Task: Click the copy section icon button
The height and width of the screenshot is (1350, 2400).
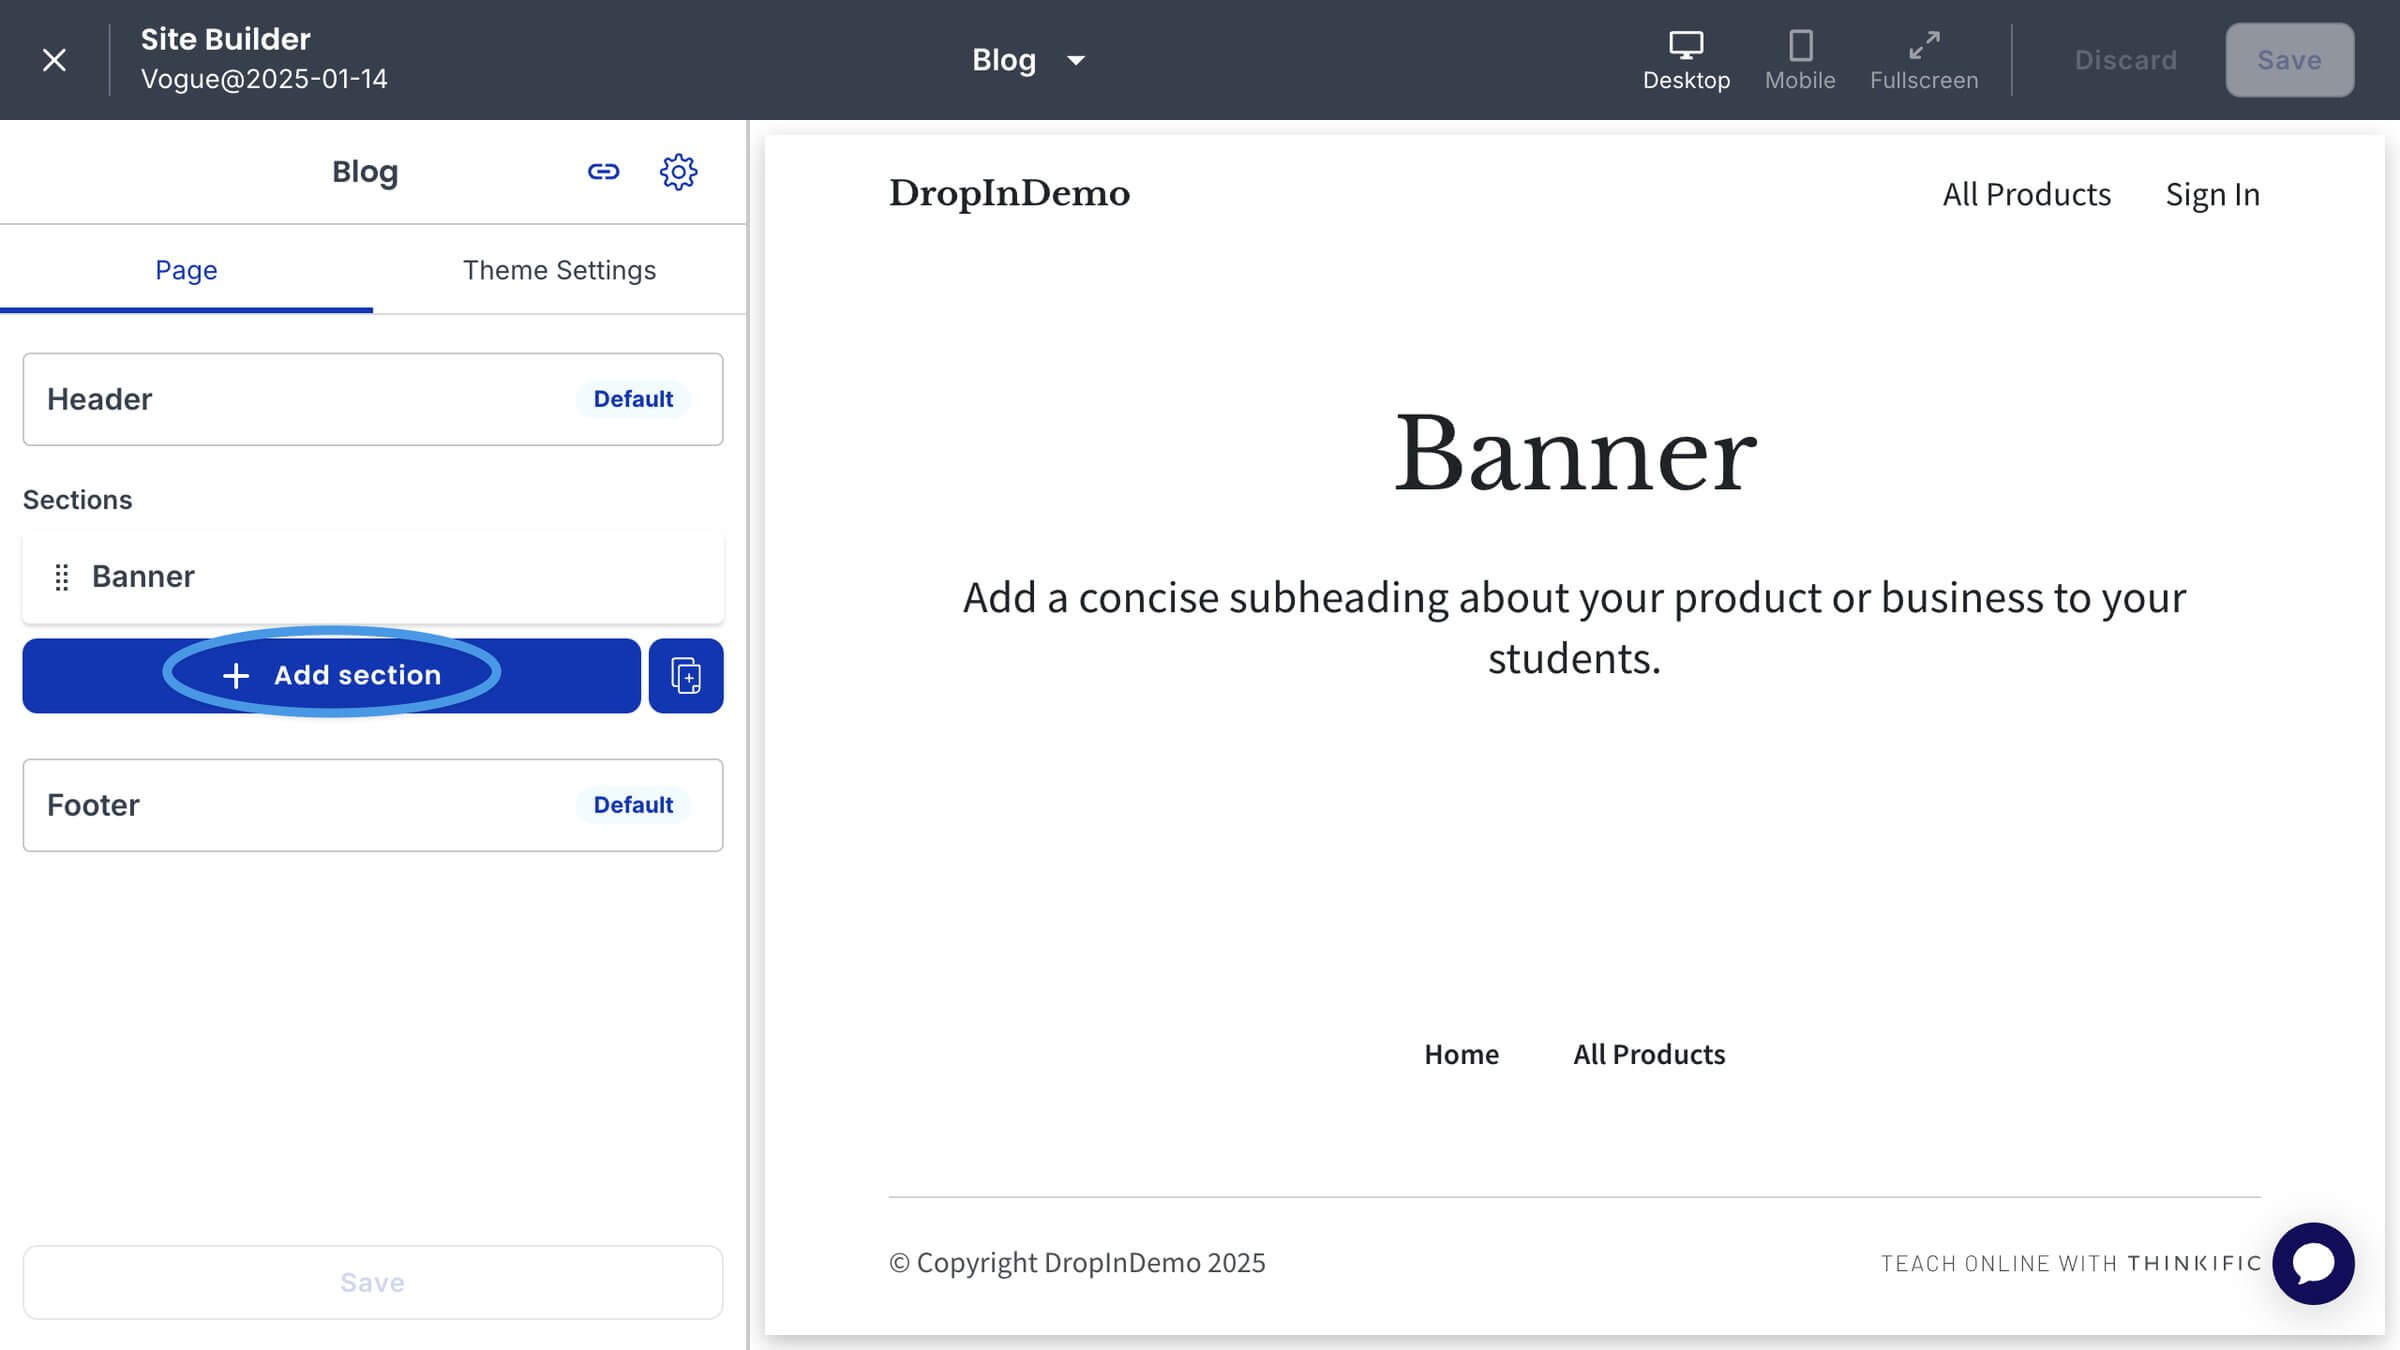Action: point(686,676)
